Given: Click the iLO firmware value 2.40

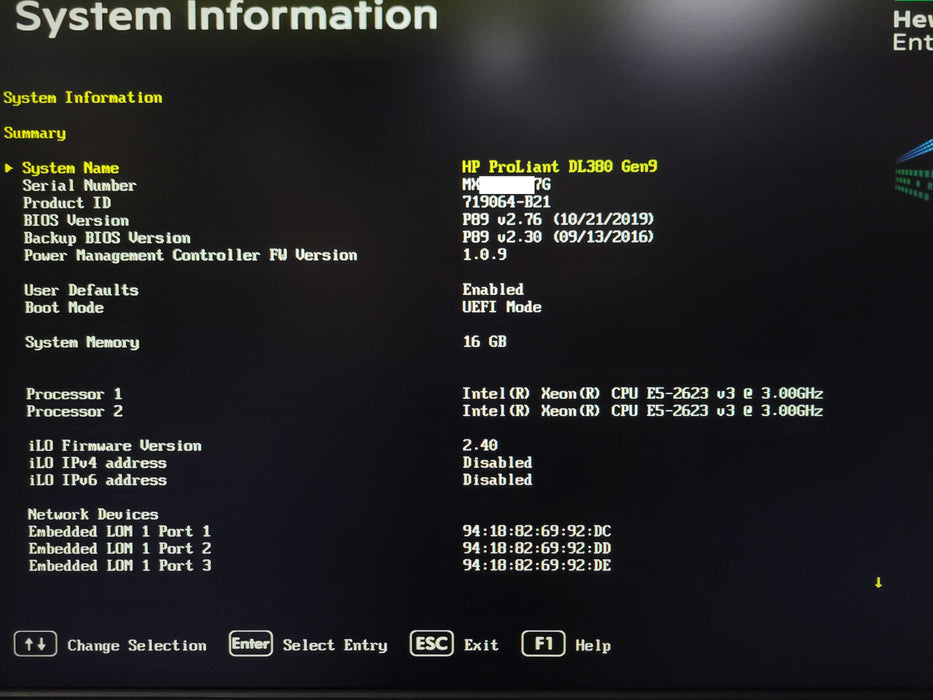Looking at the screenshot, I should [x=480, y=445].
